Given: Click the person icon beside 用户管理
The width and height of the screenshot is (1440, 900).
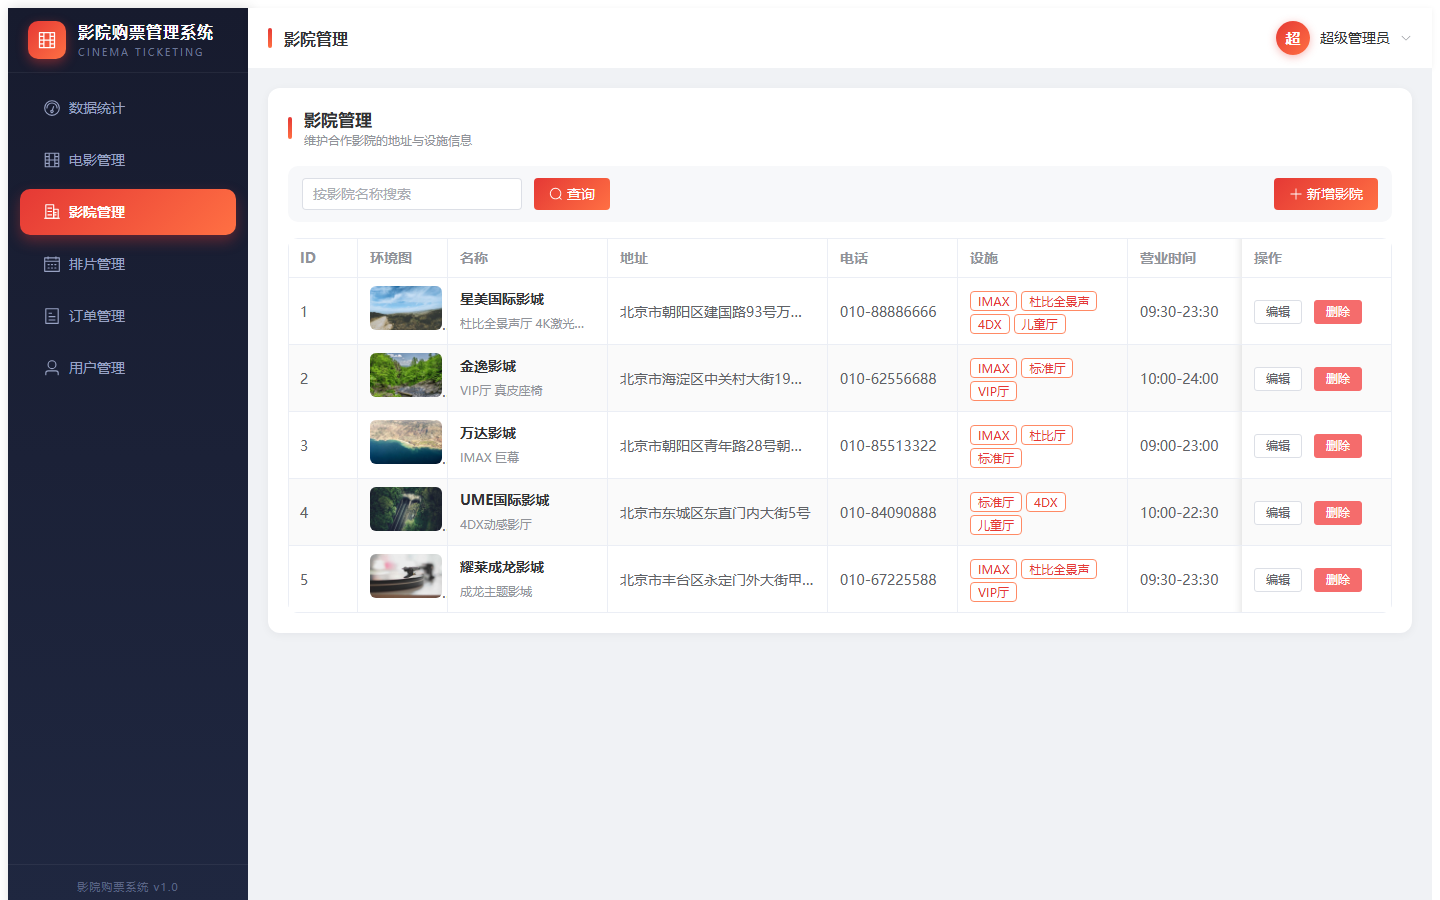Looking at the screenshot, I should coord(52,368).
